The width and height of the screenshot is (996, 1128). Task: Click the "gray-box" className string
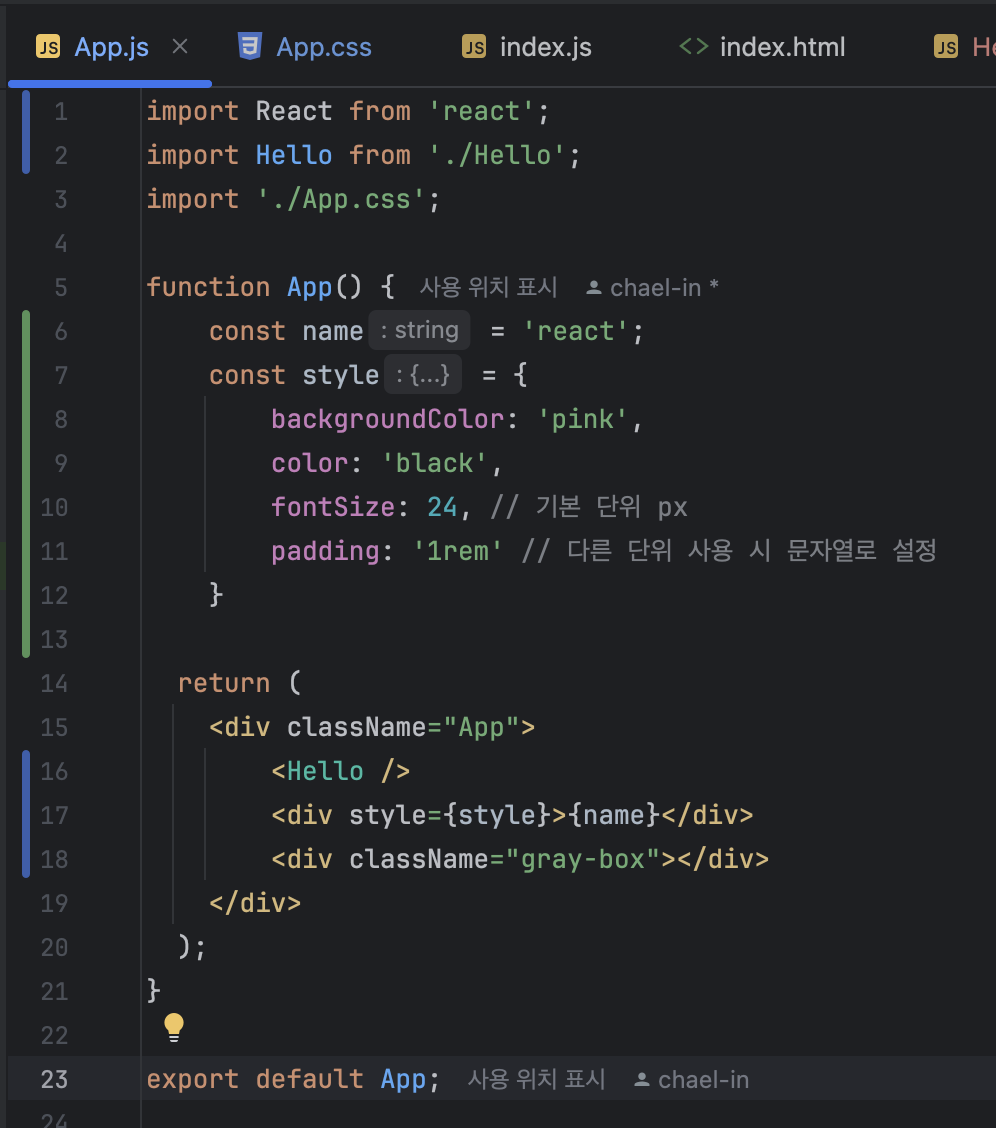(x=582, y=859)
